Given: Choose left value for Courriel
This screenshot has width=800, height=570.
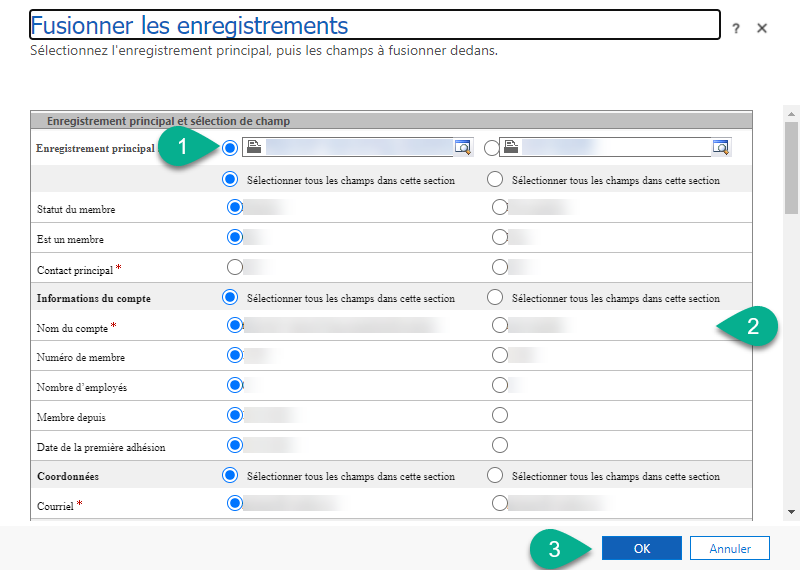Looking at the screenshot, I should pyautogui.click(x=235, y=503).
